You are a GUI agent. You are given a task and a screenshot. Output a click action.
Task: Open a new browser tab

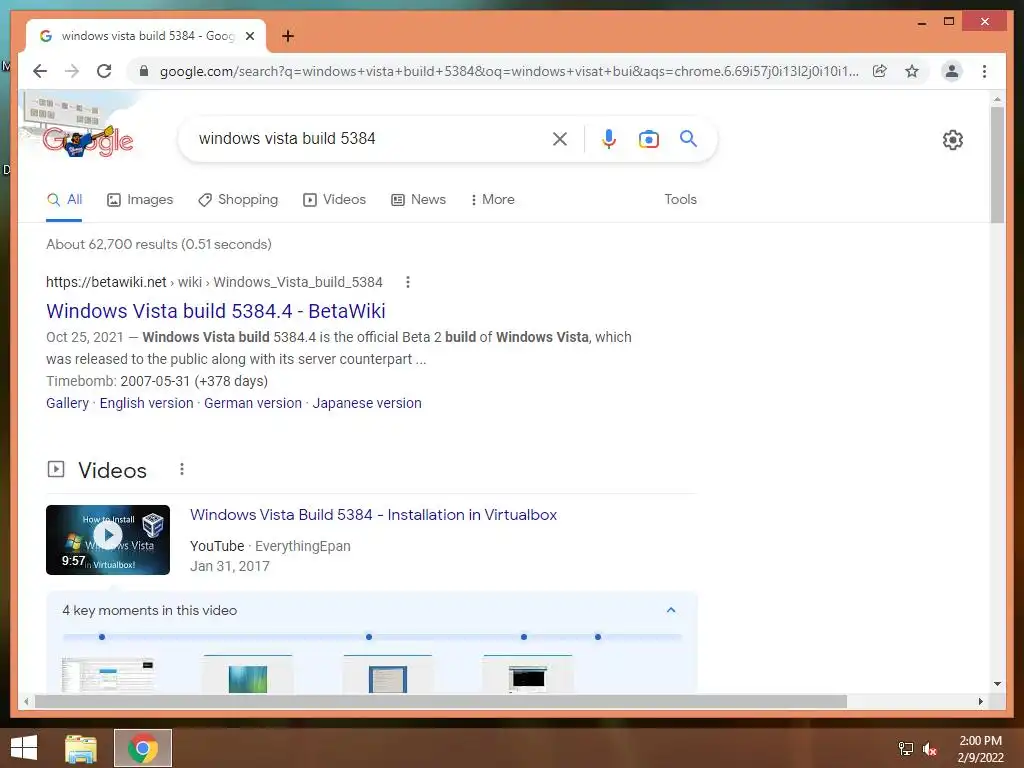point(288,36)
